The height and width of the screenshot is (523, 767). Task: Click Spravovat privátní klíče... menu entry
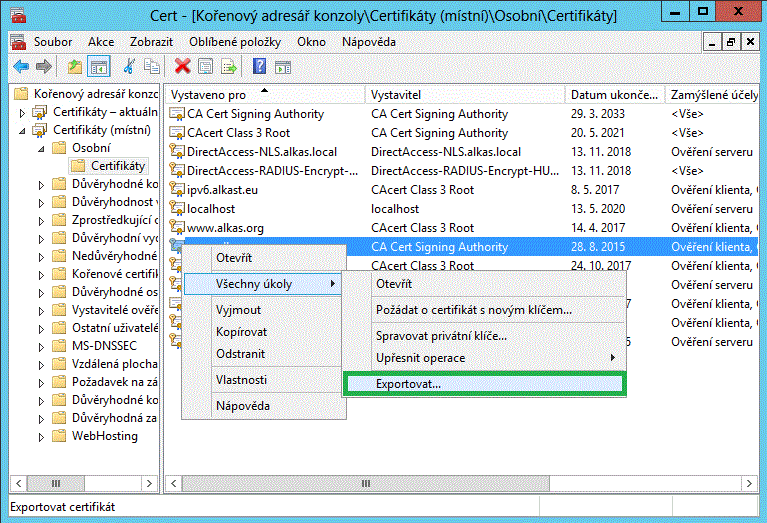441,336
